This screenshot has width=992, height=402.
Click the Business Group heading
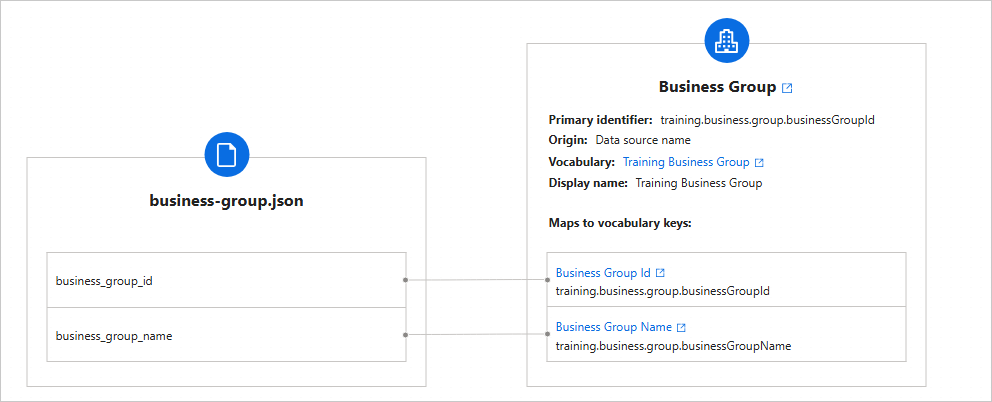click(x=717, y=87)
